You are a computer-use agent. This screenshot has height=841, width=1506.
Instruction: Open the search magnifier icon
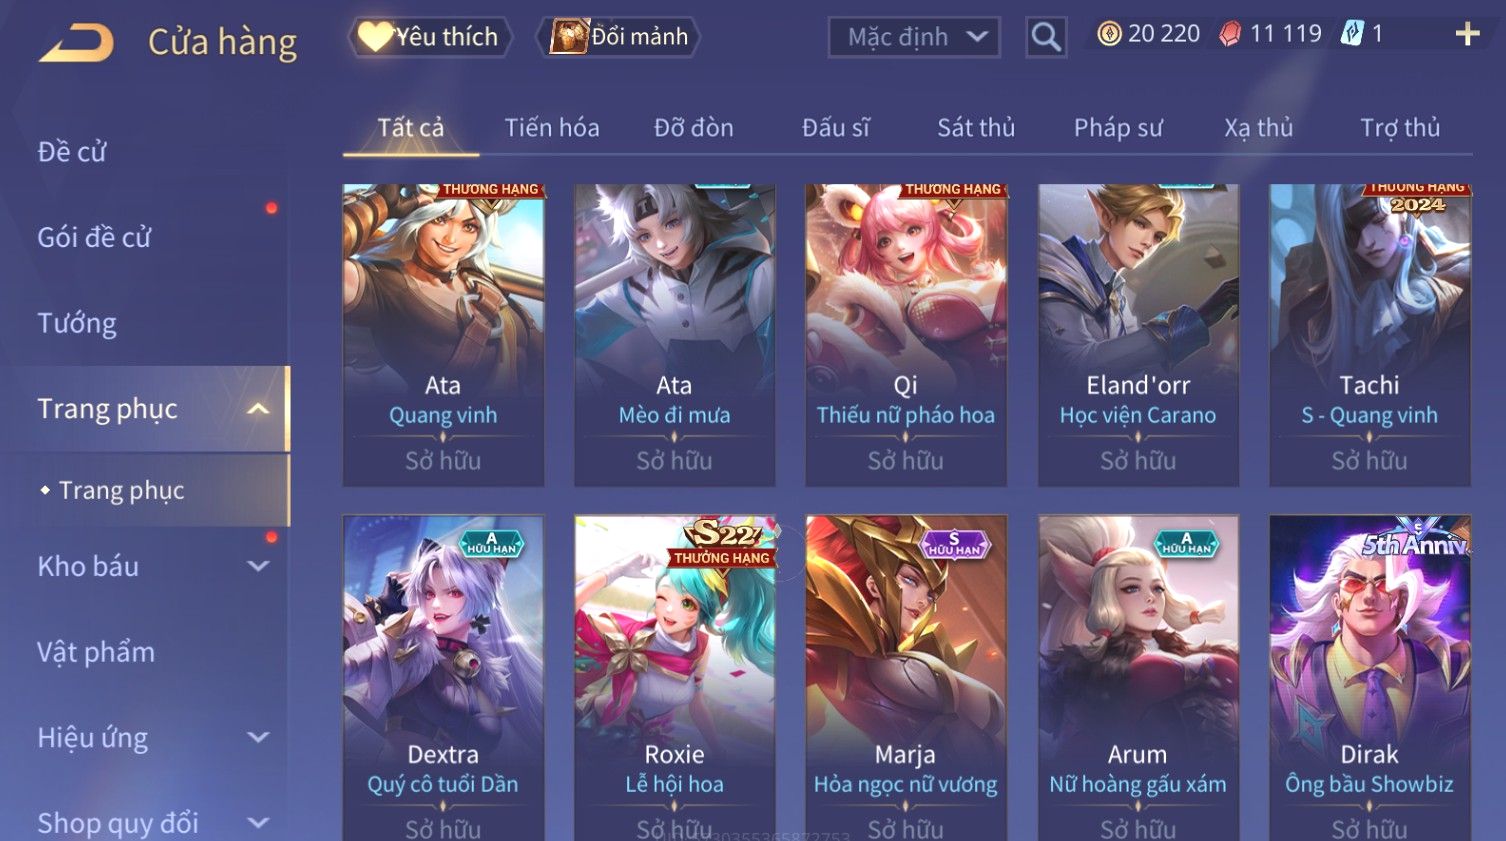pos(1046,37)
